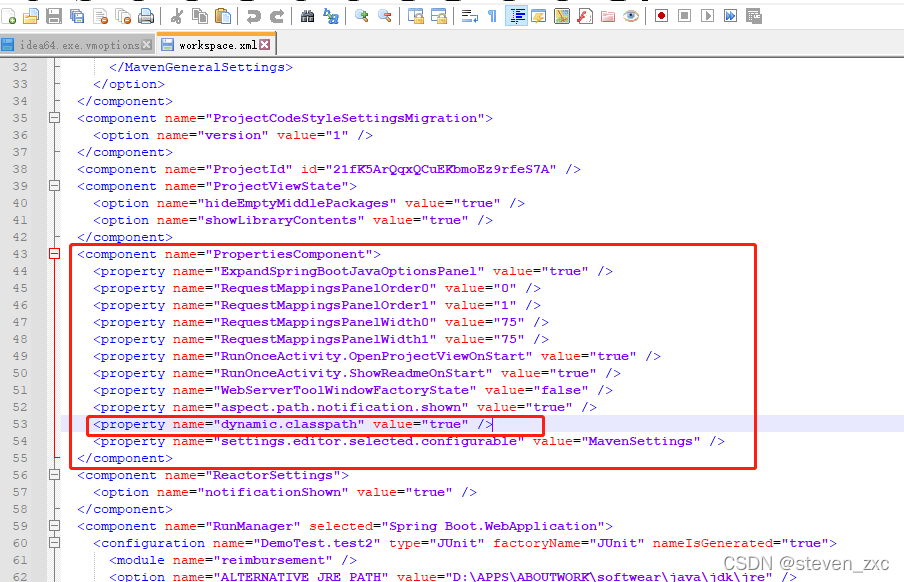Collapse the ProjectViewState component fold
The image size is (904, 582).
pos(54,186)
